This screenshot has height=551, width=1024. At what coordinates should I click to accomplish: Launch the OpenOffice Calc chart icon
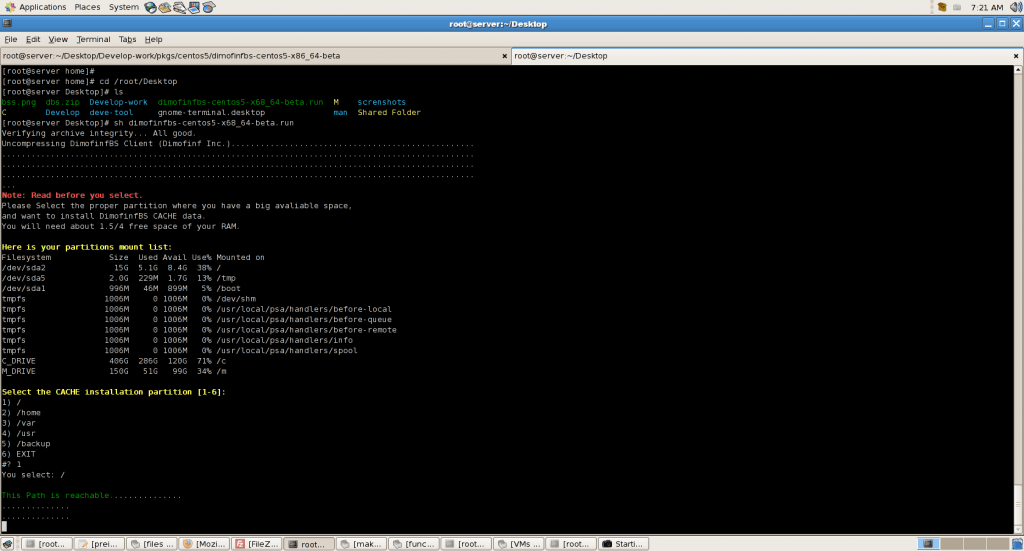[208, 7]
